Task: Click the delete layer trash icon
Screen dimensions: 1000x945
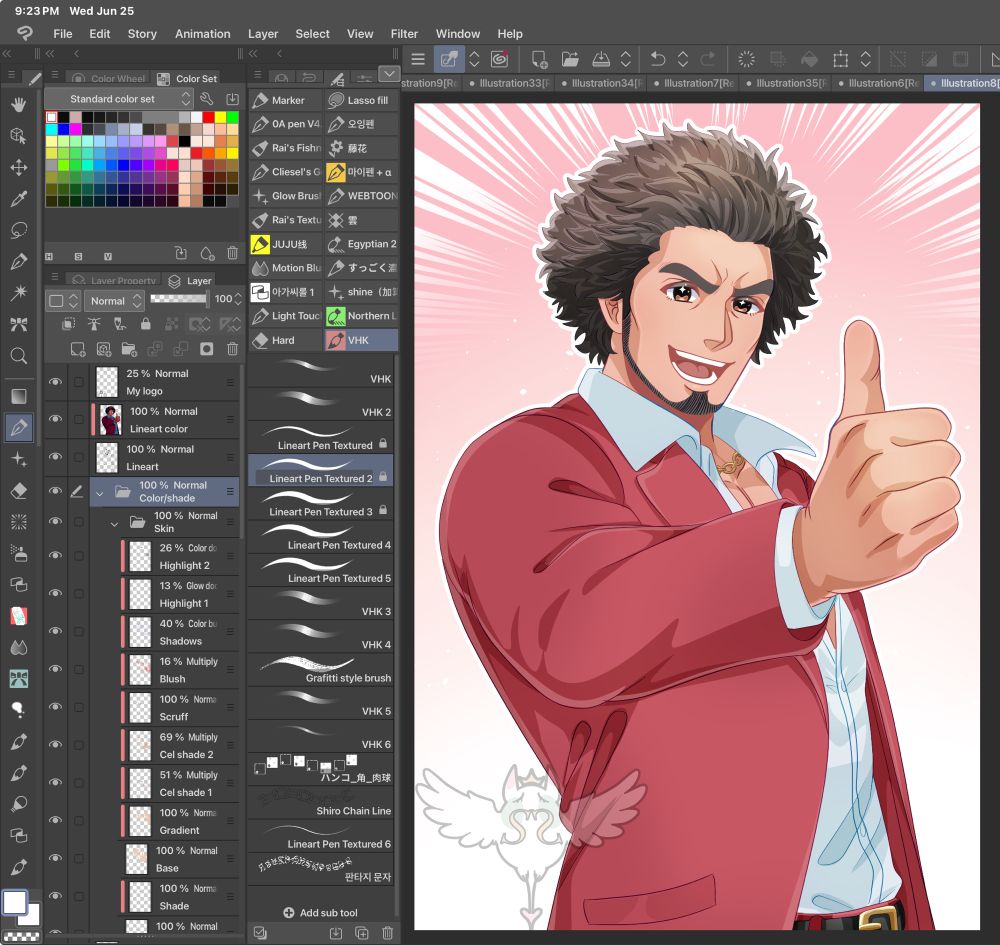Action: click(232, 349)
